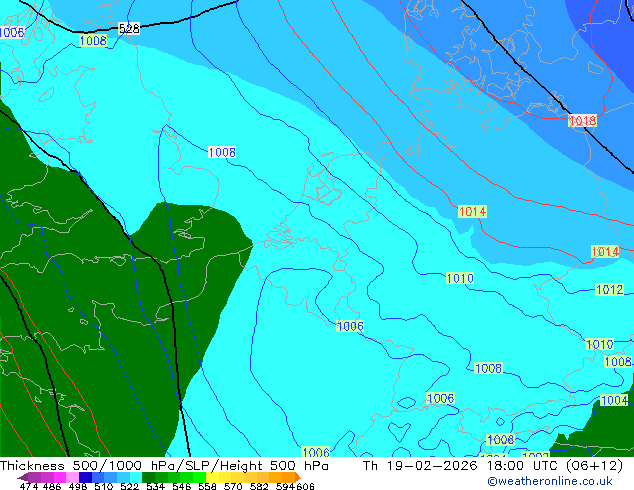The height and width of the screenshot is (490, 634).
Task: Click the '(06+12)' forecast run text
Action: 594,466
